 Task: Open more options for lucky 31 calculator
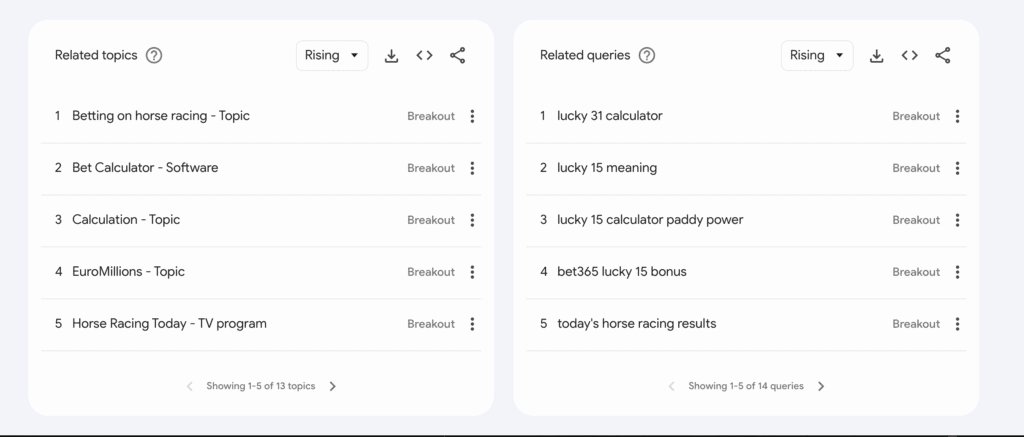point(957,116)
